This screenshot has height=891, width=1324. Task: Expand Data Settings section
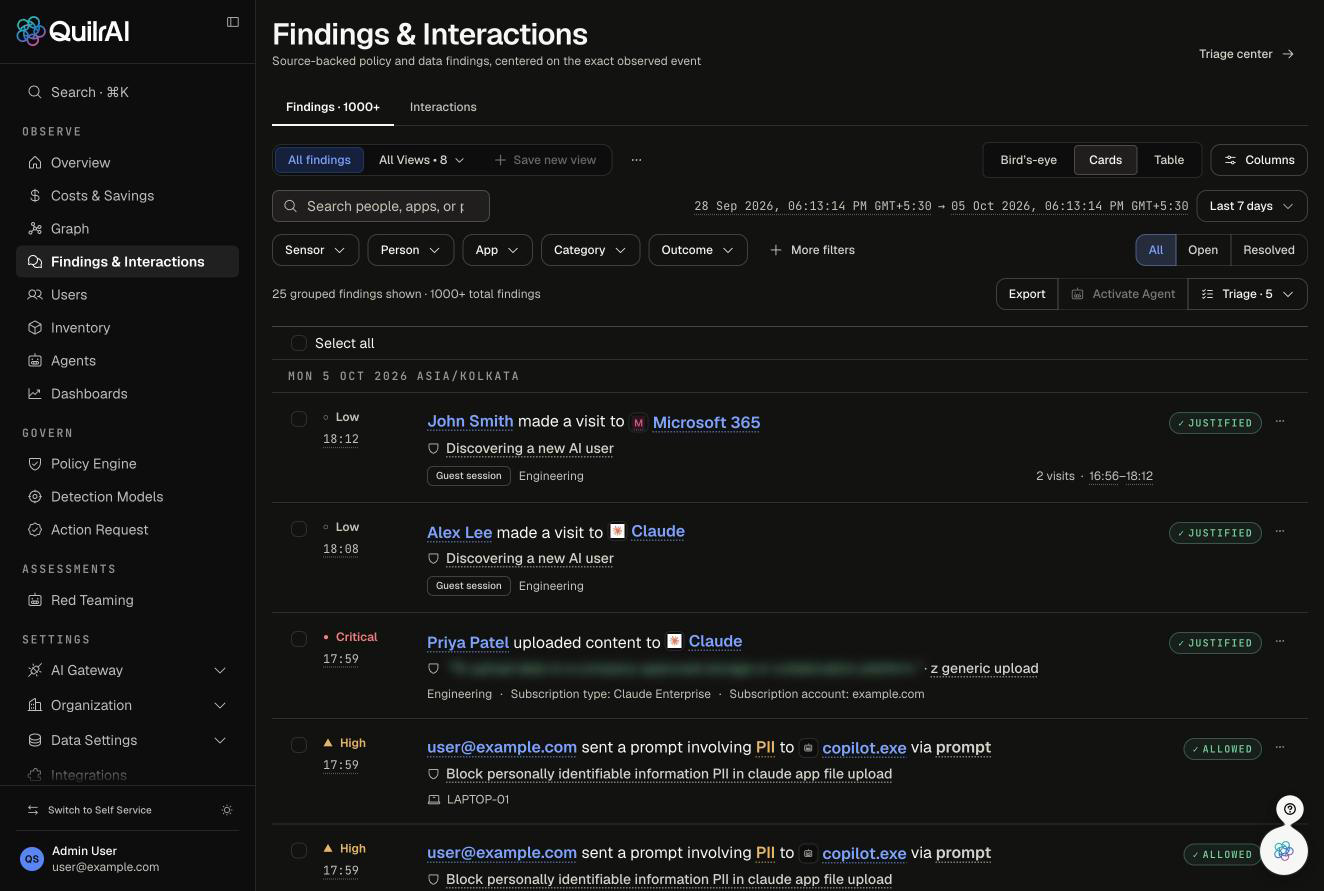coord(127,740)
